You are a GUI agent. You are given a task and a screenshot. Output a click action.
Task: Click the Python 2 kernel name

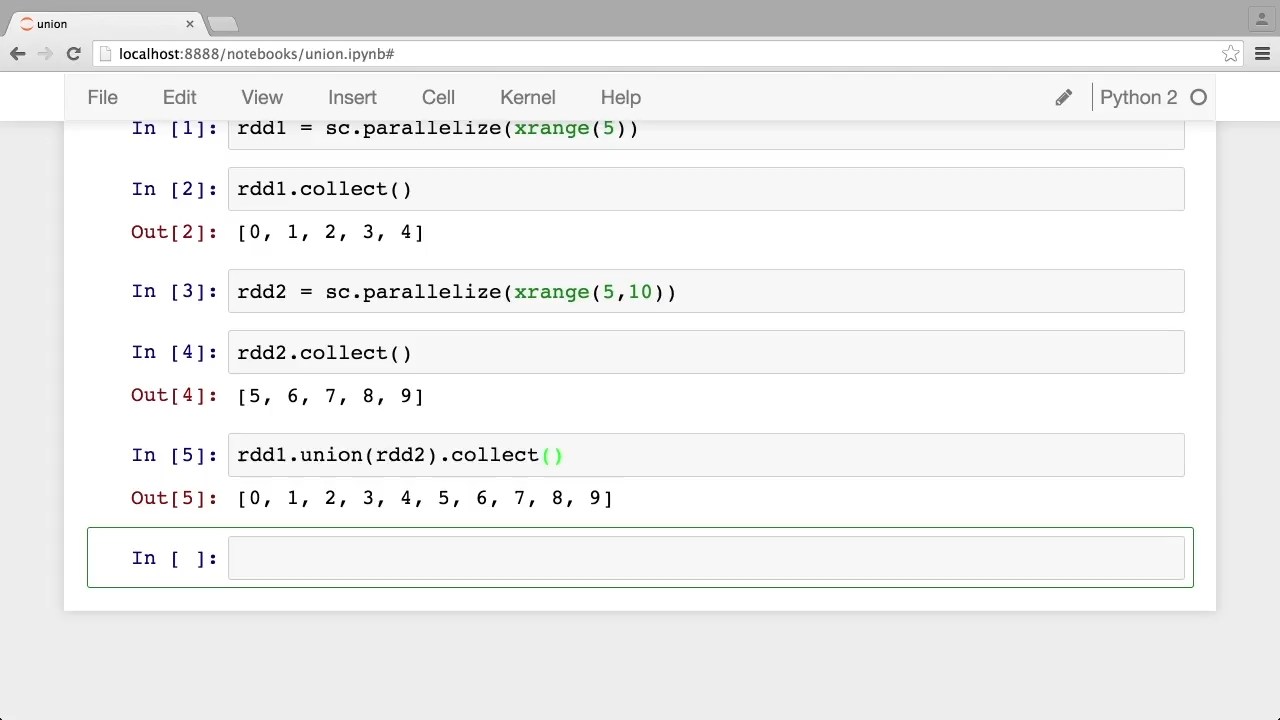1138,97
